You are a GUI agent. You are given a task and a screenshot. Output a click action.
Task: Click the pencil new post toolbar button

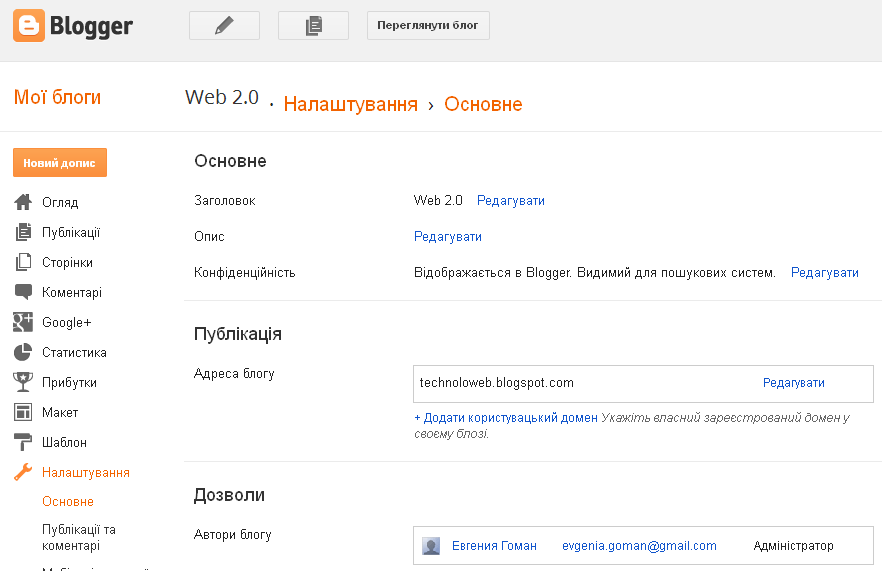[x=224, y=25]
